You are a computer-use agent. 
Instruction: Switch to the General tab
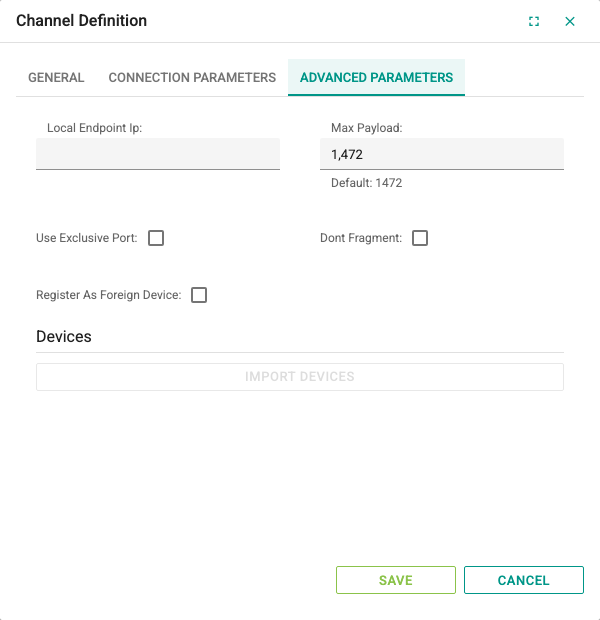click(x=56, y=78)
